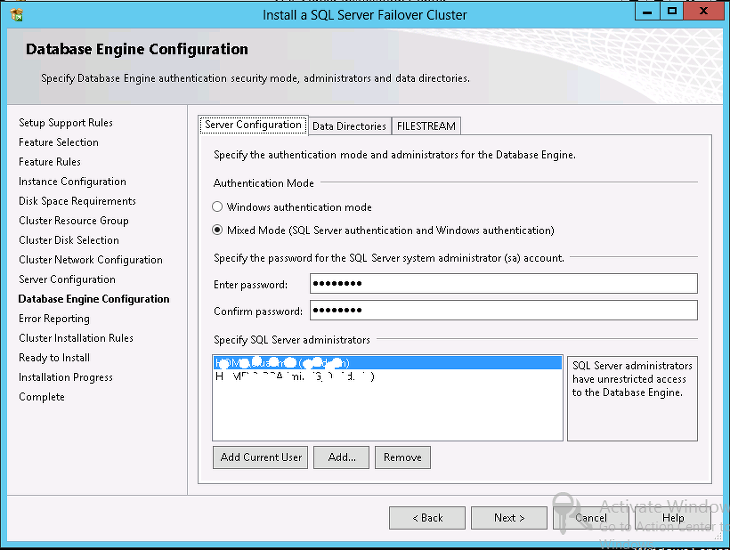The image size is (730, 550).
Task: Click Cluster Disk Selection step
Action: pos(69,240)
